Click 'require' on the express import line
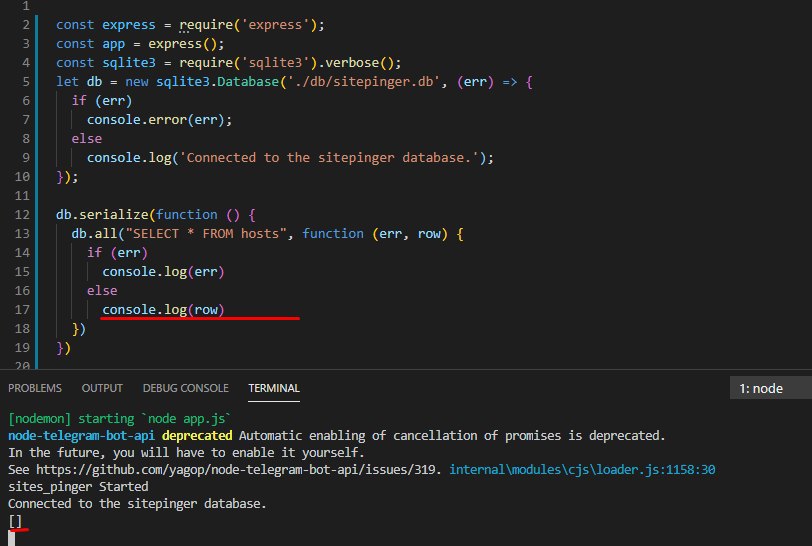This screenshot has height=546, width=812. 206,25
